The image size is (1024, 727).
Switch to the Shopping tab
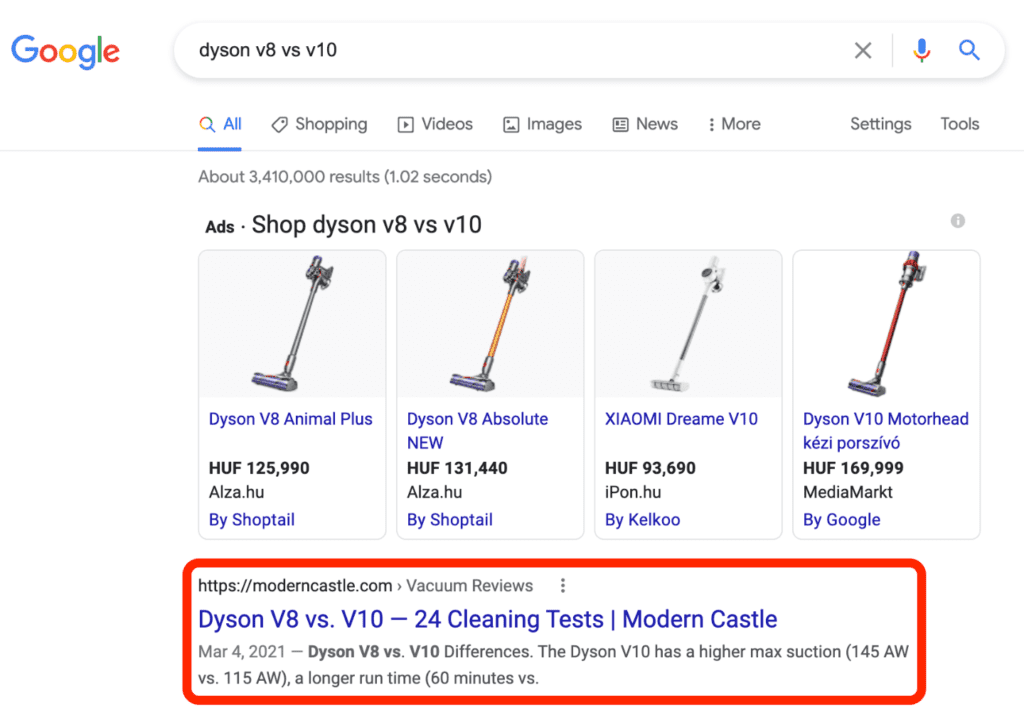(319, 124)
